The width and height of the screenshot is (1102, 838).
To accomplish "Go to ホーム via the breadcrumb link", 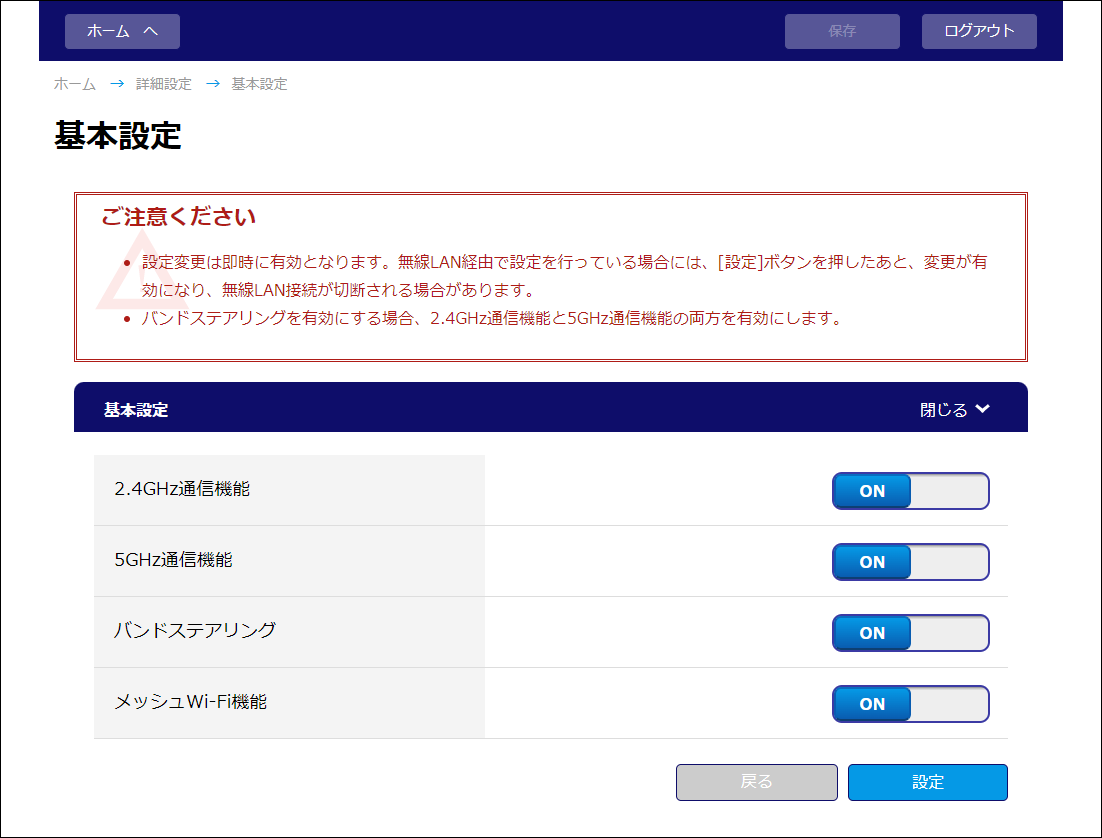I will coord(75,84).
